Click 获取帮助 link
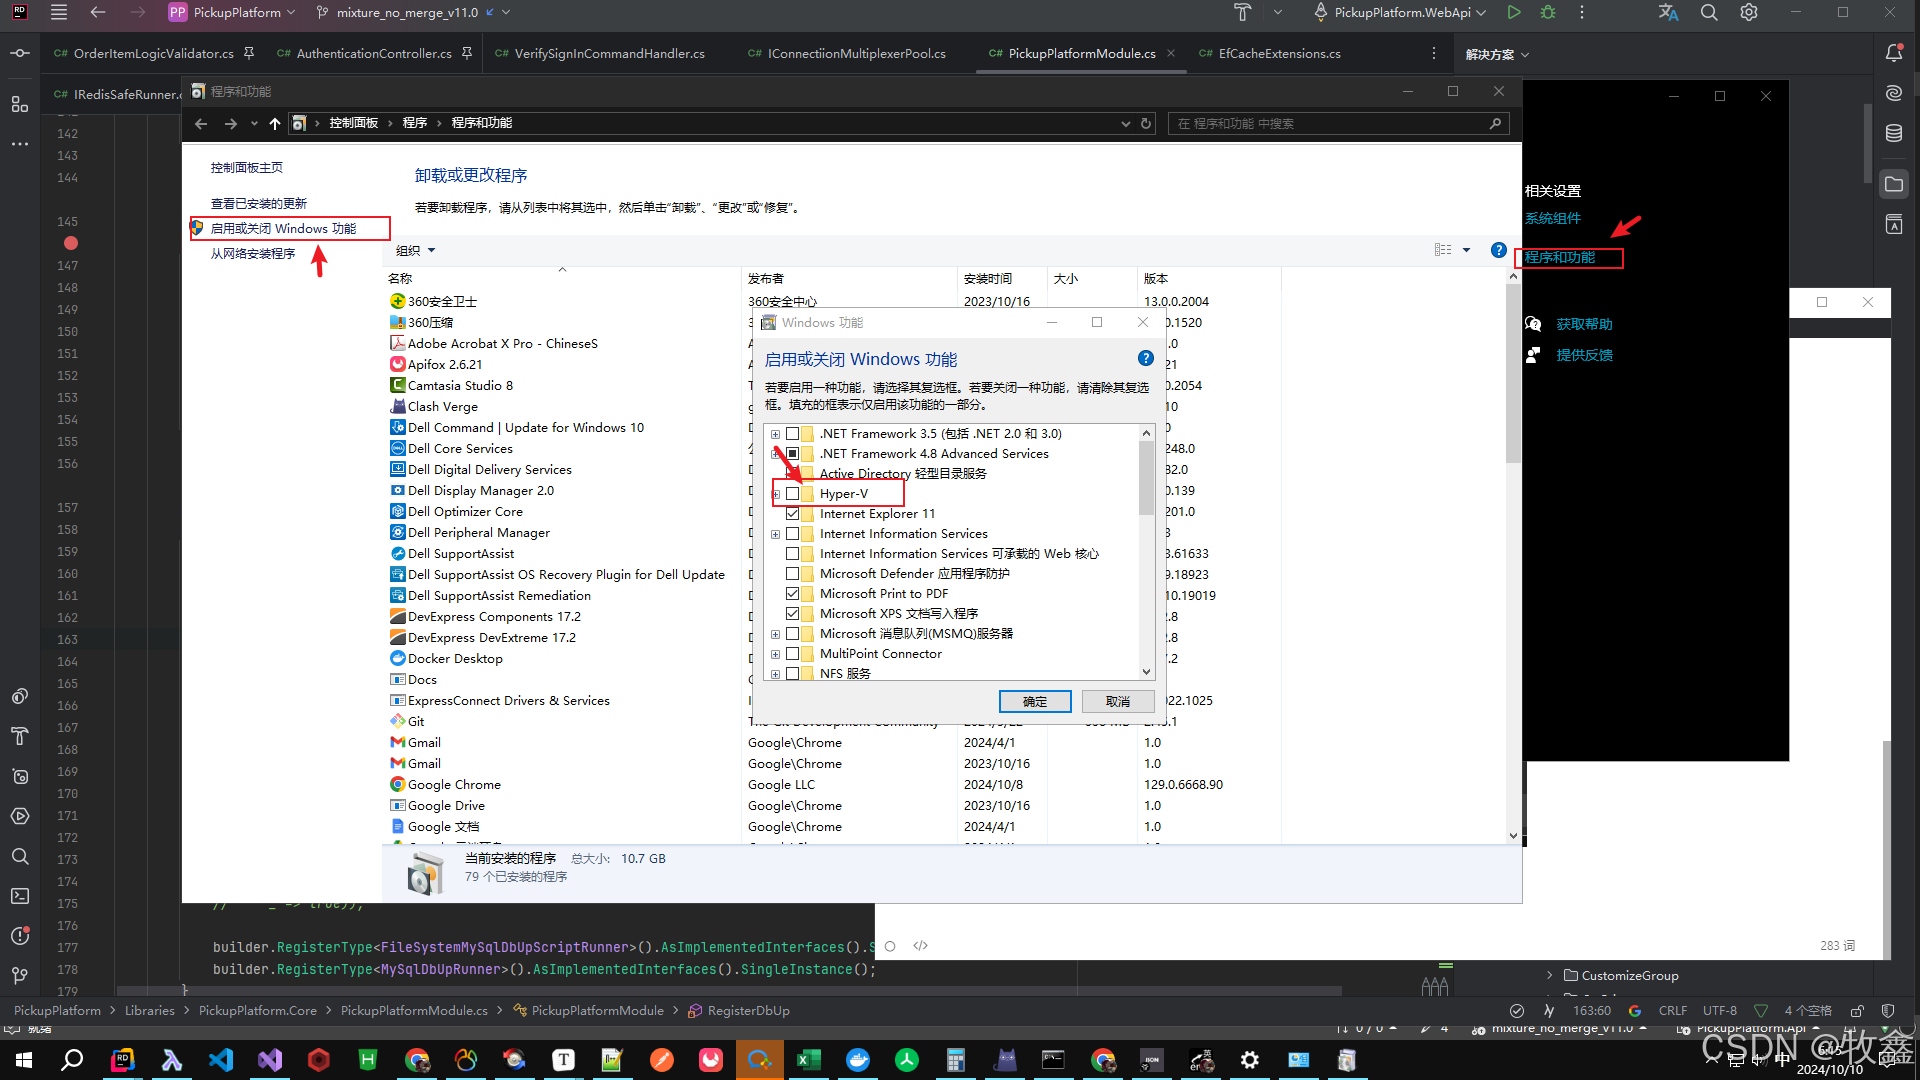This screenshot has width=1920, height=1080. (1584, 324)
